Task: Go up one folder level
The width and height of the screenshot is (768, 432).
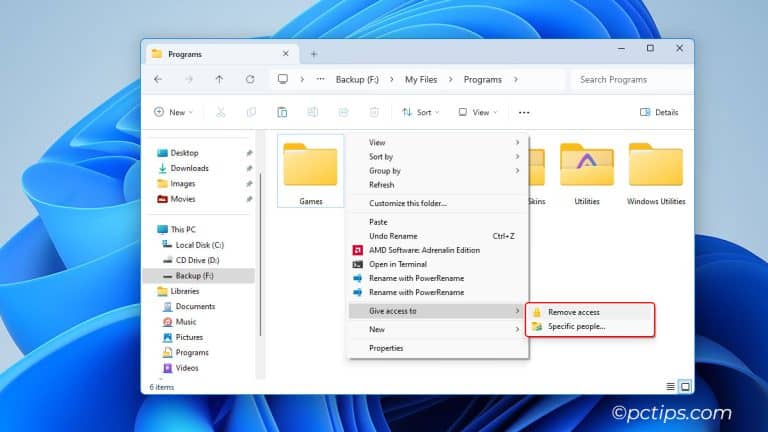Action: coord(219,79)
